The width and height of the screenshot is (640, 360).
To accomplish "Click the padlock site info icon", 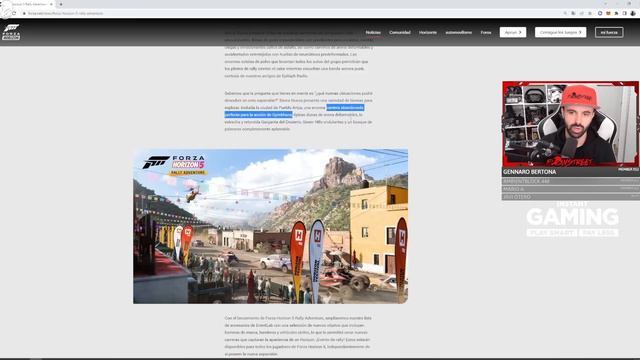I will coord(24,13).
